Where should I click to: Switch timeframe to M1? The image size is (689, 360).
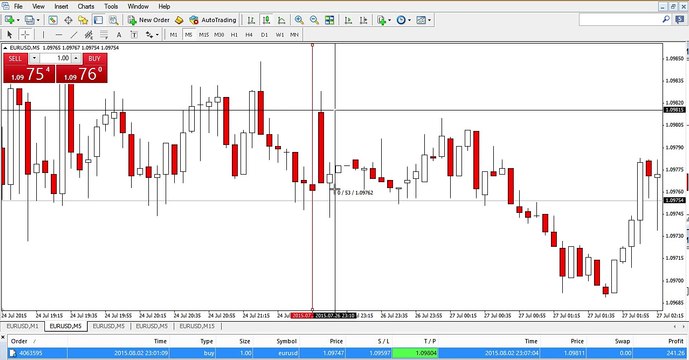(174, 34)
